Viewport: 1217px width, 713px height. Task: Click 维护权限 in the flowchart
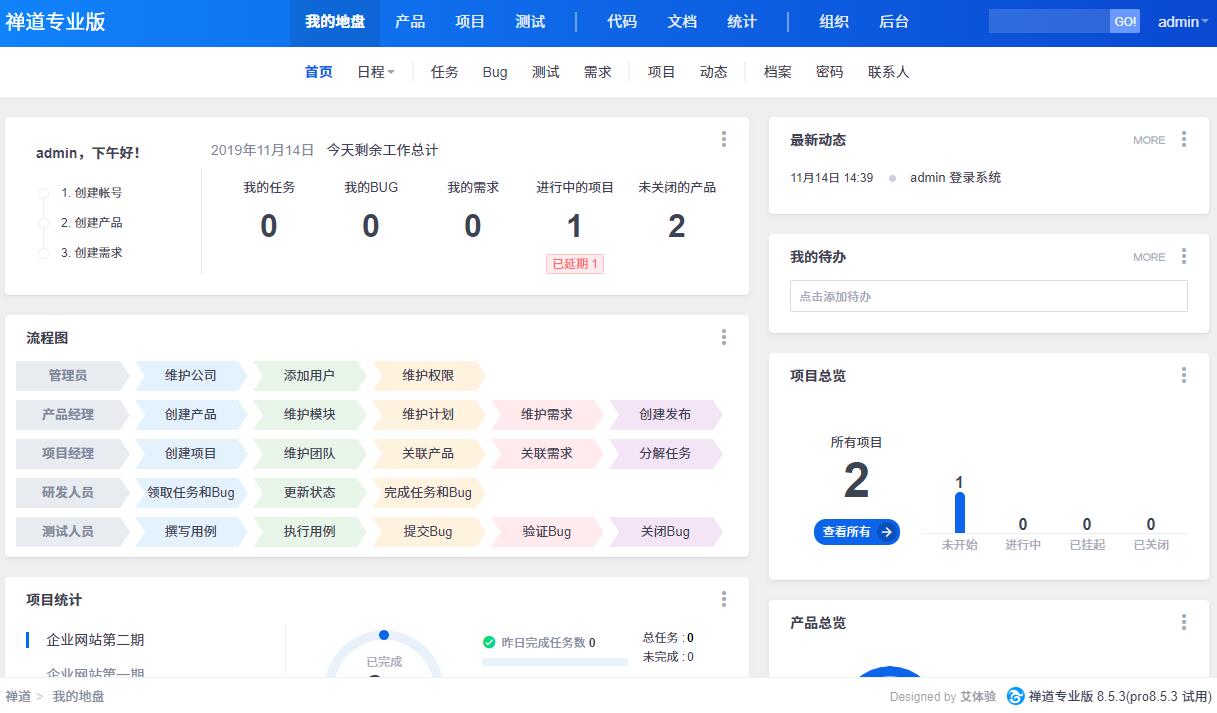[x=428, y=376]
